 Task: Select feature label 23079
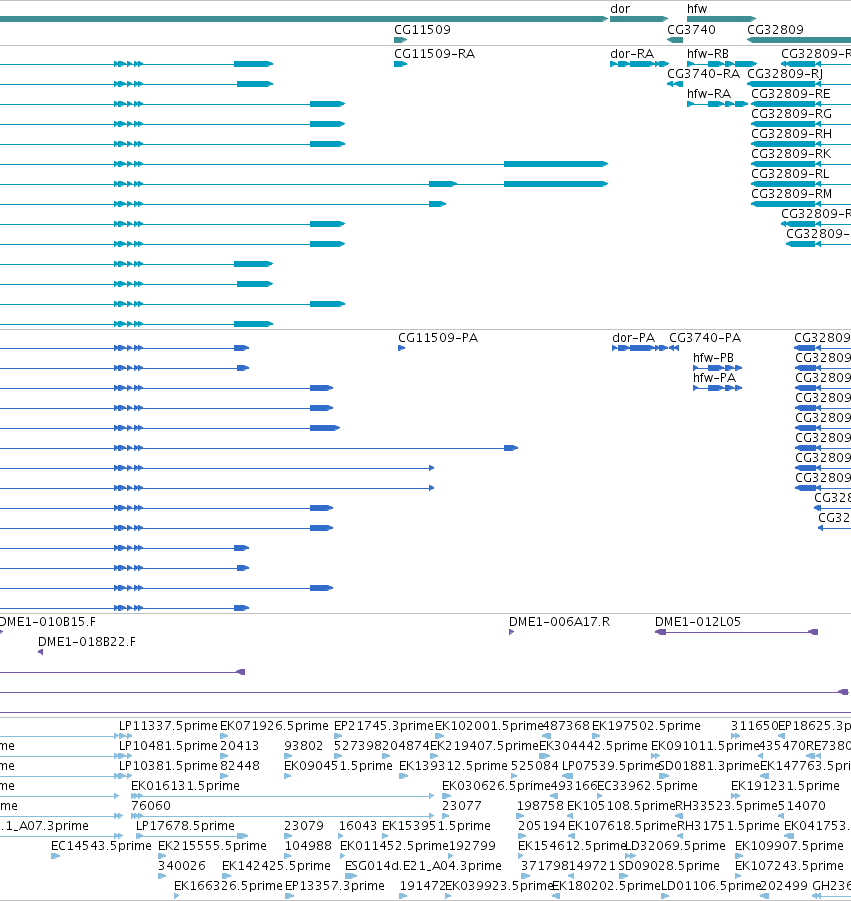(304, 826)
